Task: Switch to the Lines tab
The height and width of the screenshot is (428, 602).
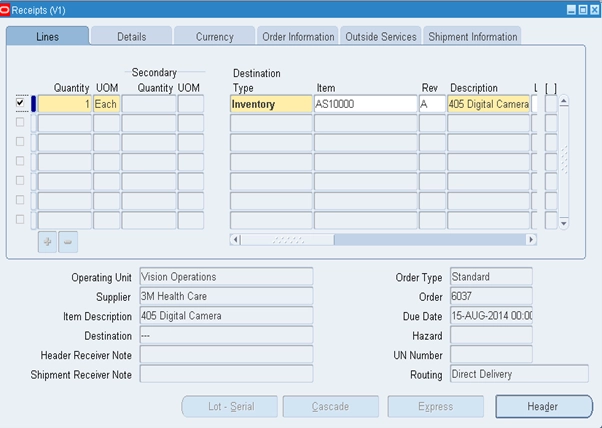Action: [48, 36]
